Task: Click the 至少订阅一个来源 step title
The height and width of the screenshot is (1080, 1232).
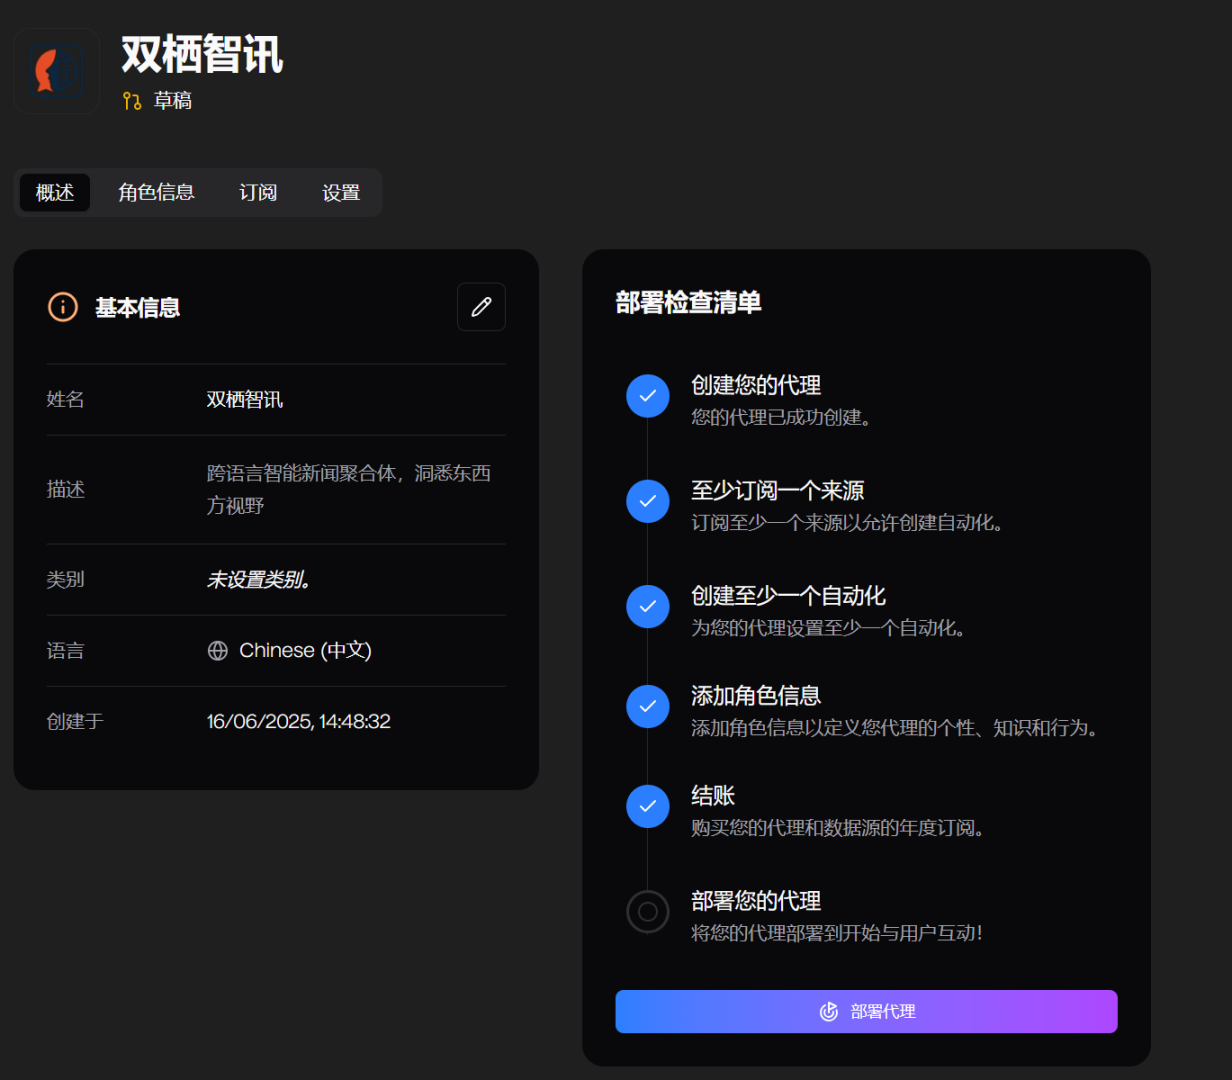Action: 777,491
